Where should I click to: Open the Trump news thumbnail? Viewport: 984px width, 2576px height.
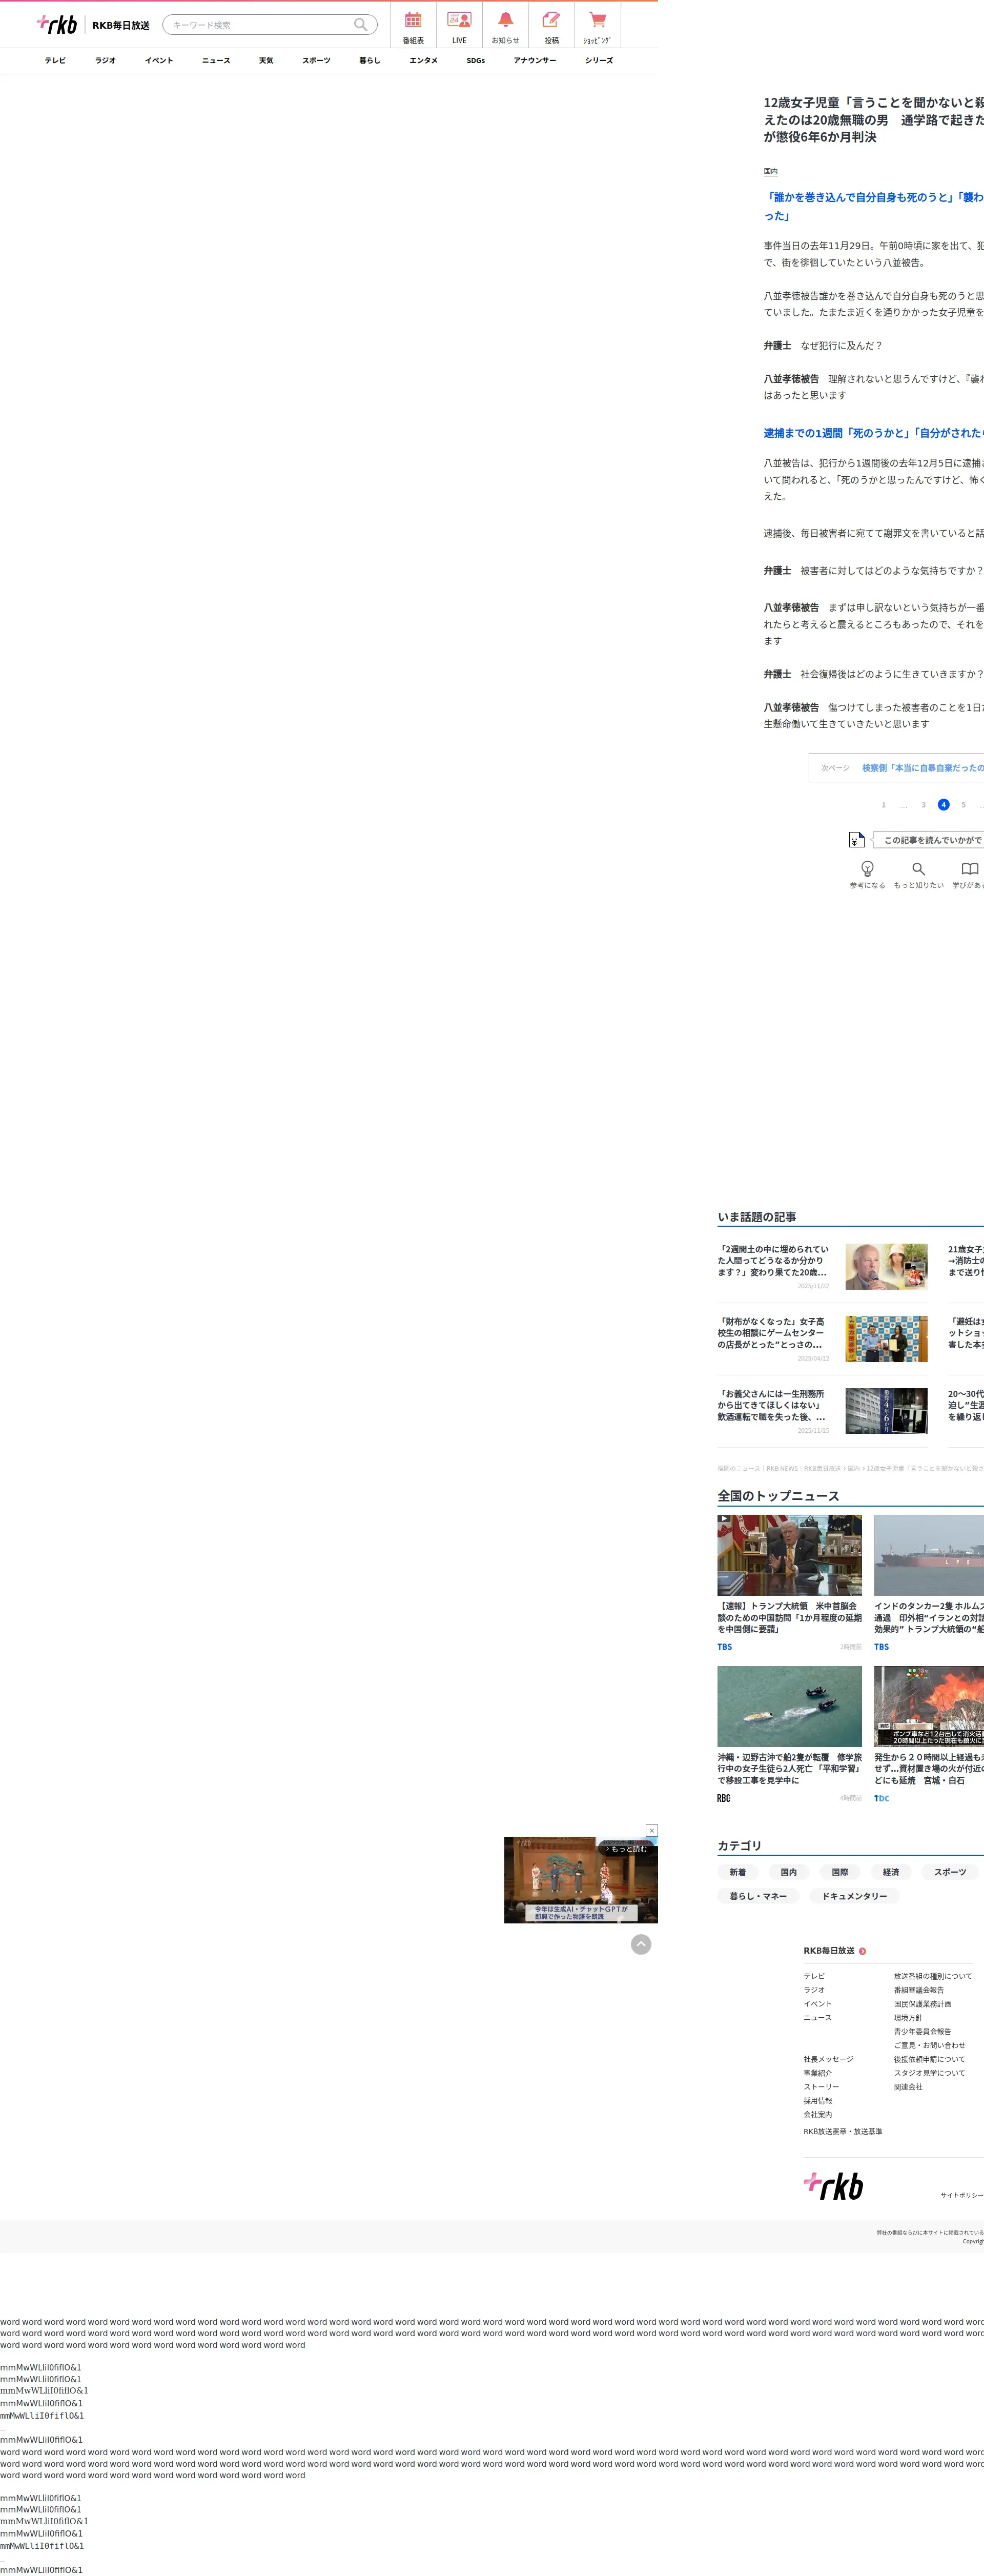789,1555
